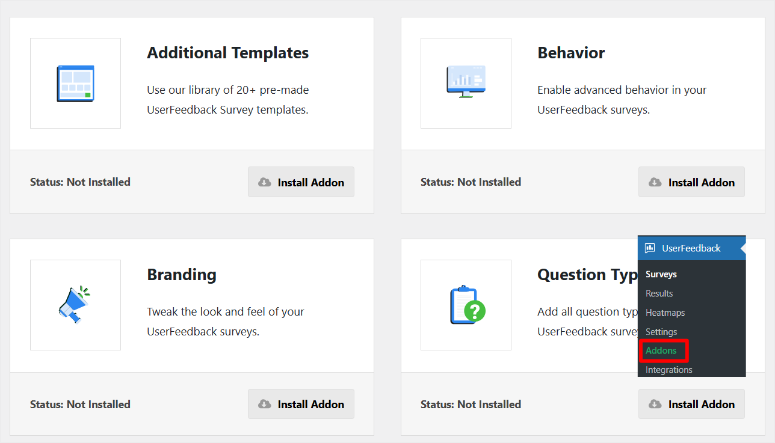Click the Behavior addon monitor icon

(x=465, y=83)
